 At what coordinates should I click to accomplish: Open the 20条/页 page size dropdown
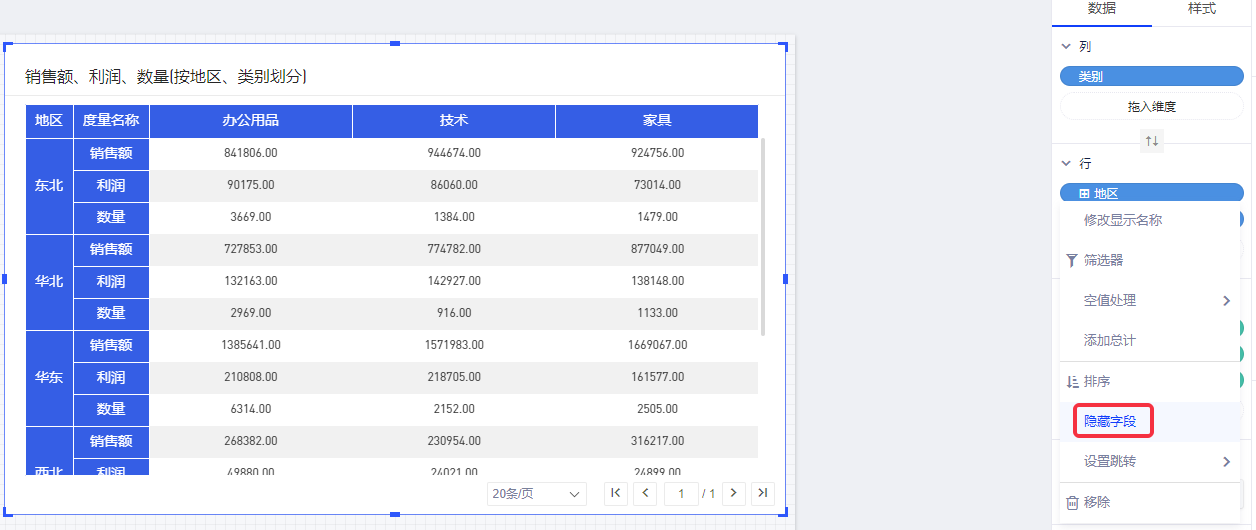(537, 494)
